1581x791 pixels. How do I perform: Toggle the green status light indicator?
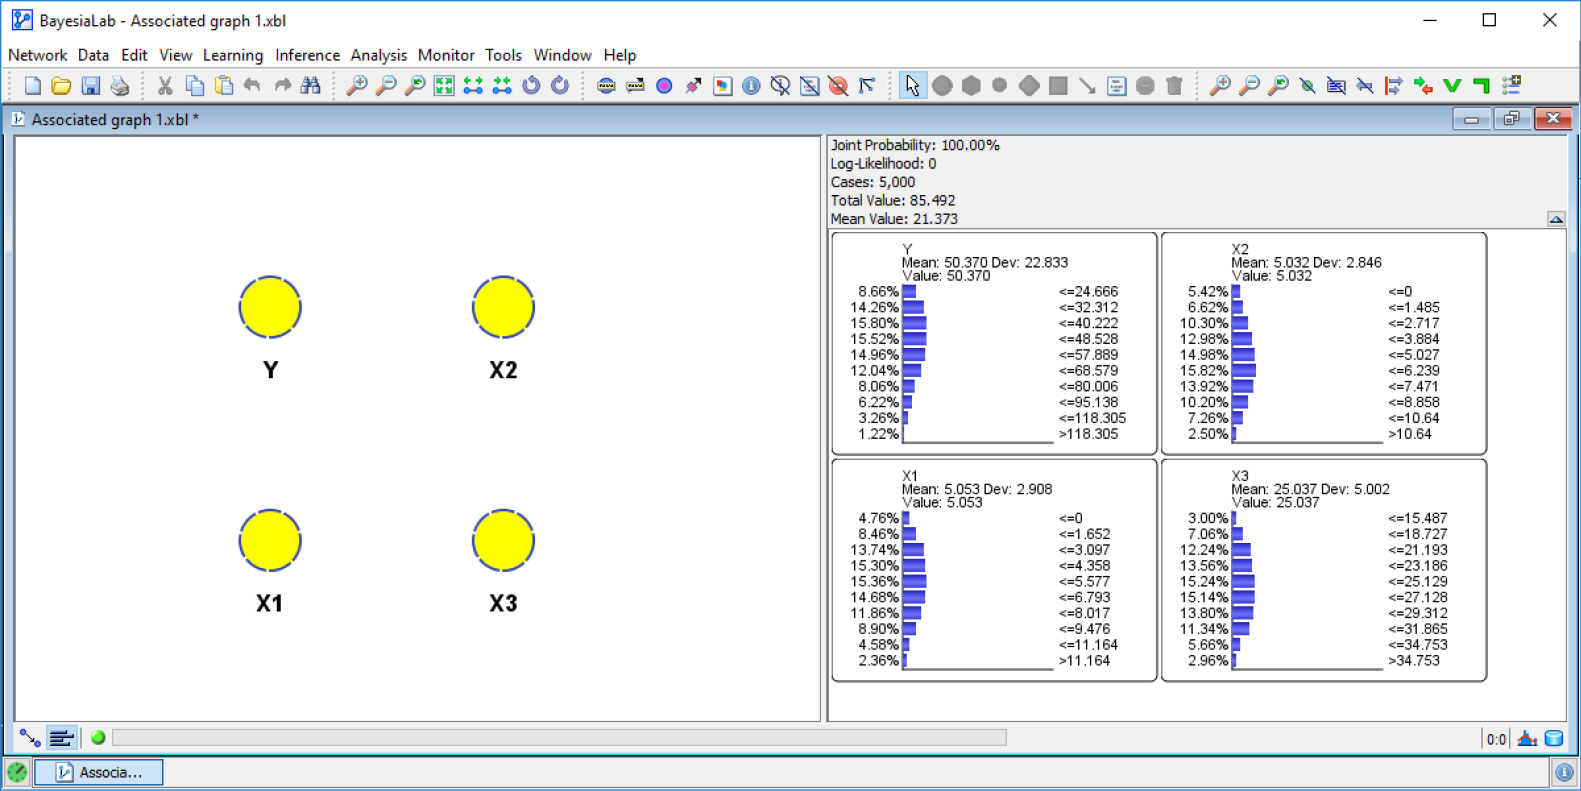[98, 738]
